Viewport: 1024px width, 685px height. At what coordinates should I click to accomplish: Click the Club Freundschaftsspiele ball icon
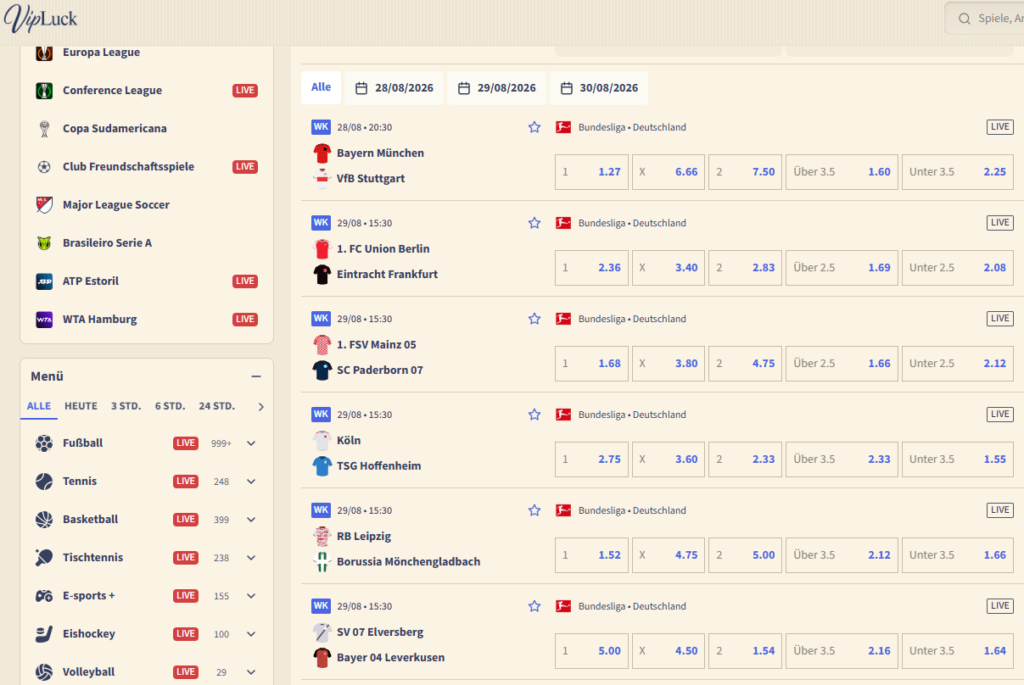44,167
